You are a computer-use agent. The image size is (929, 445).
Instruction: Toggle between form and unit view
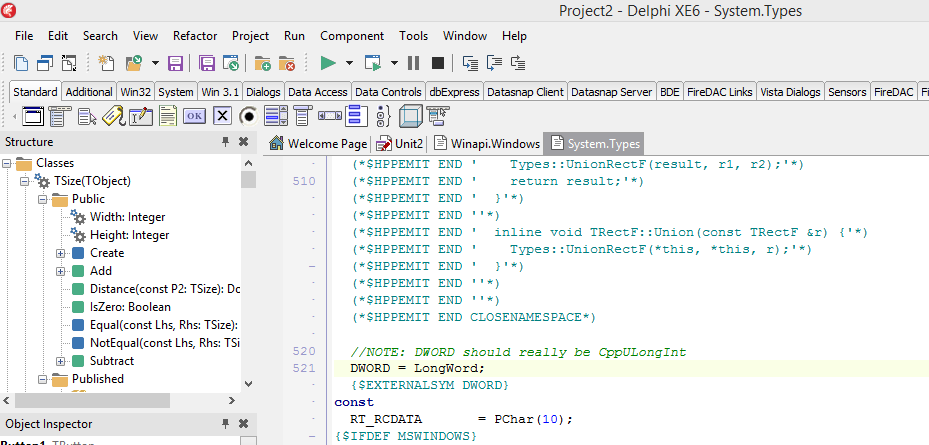tap(69, 63)
